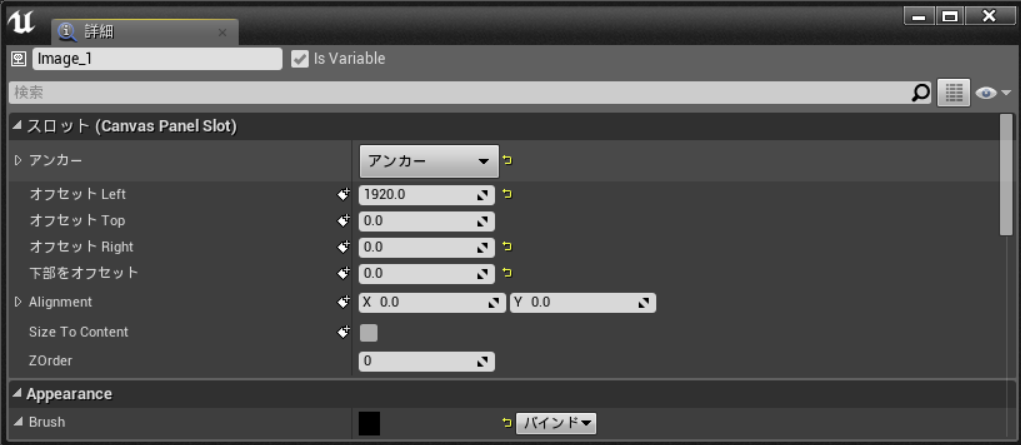1021x445 pixels.
Task: Click the Unreal Engine logo icon
Action: (x=21, y=22)
